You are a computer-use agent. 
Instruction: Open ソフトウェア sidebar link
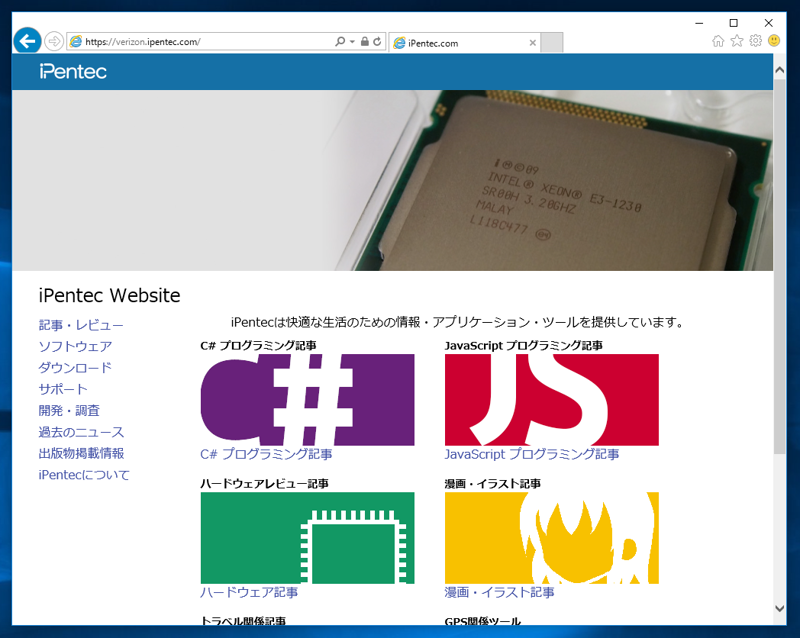click(75, 347)
